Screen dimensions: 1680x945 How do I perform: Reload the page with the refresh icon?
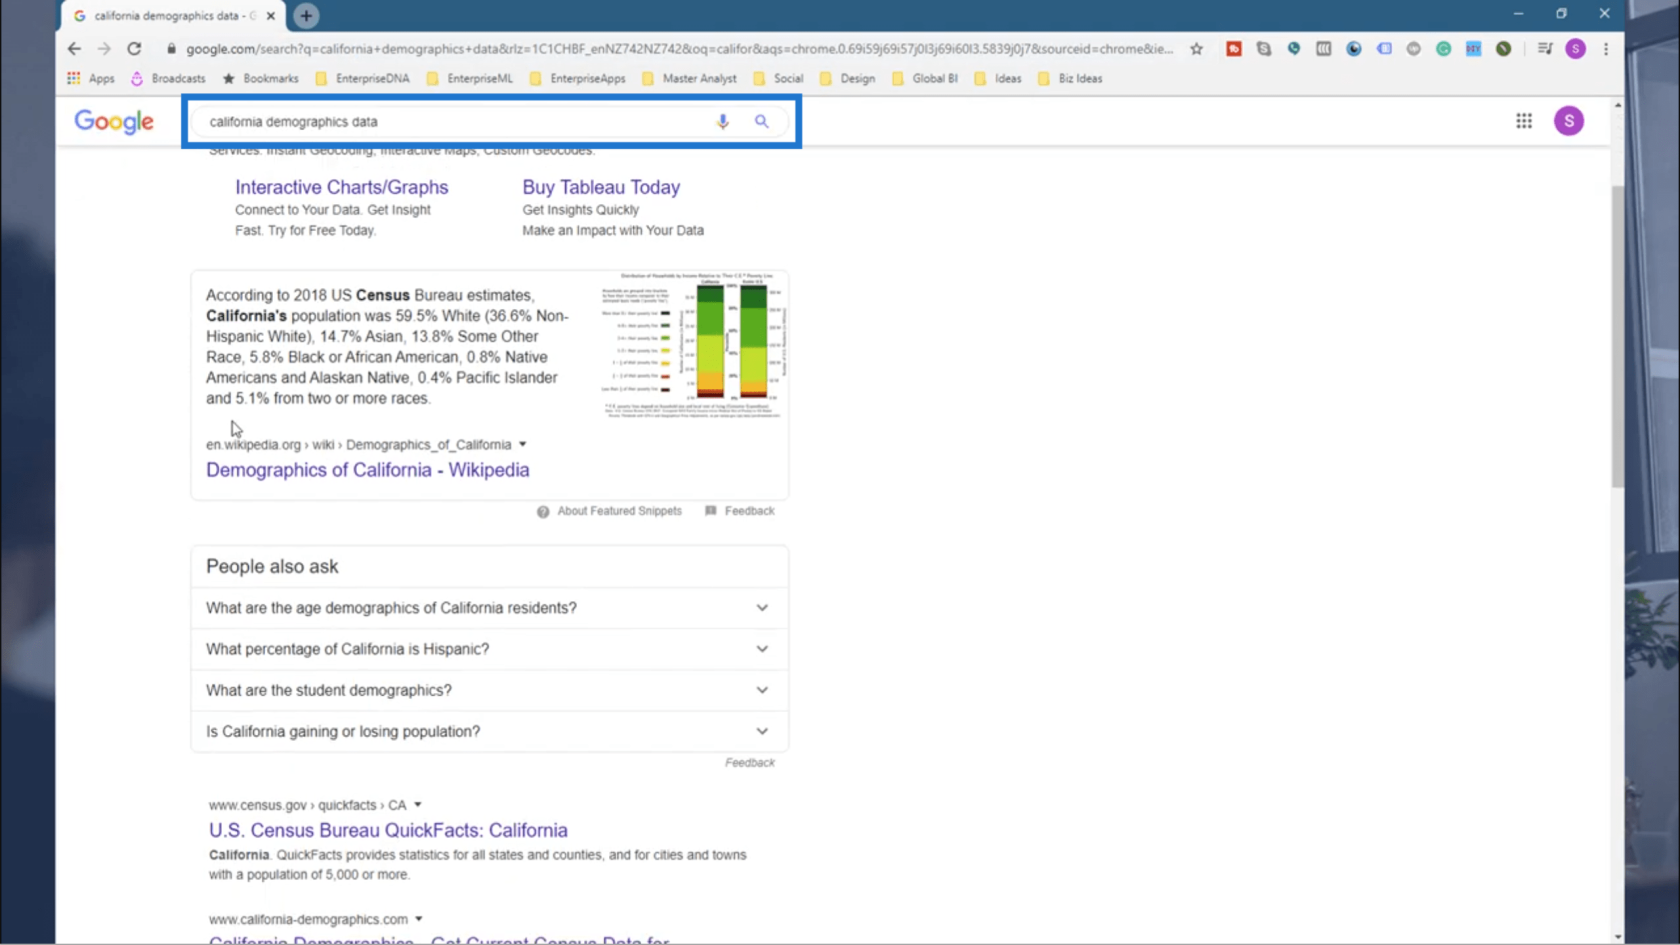(134, 48)
